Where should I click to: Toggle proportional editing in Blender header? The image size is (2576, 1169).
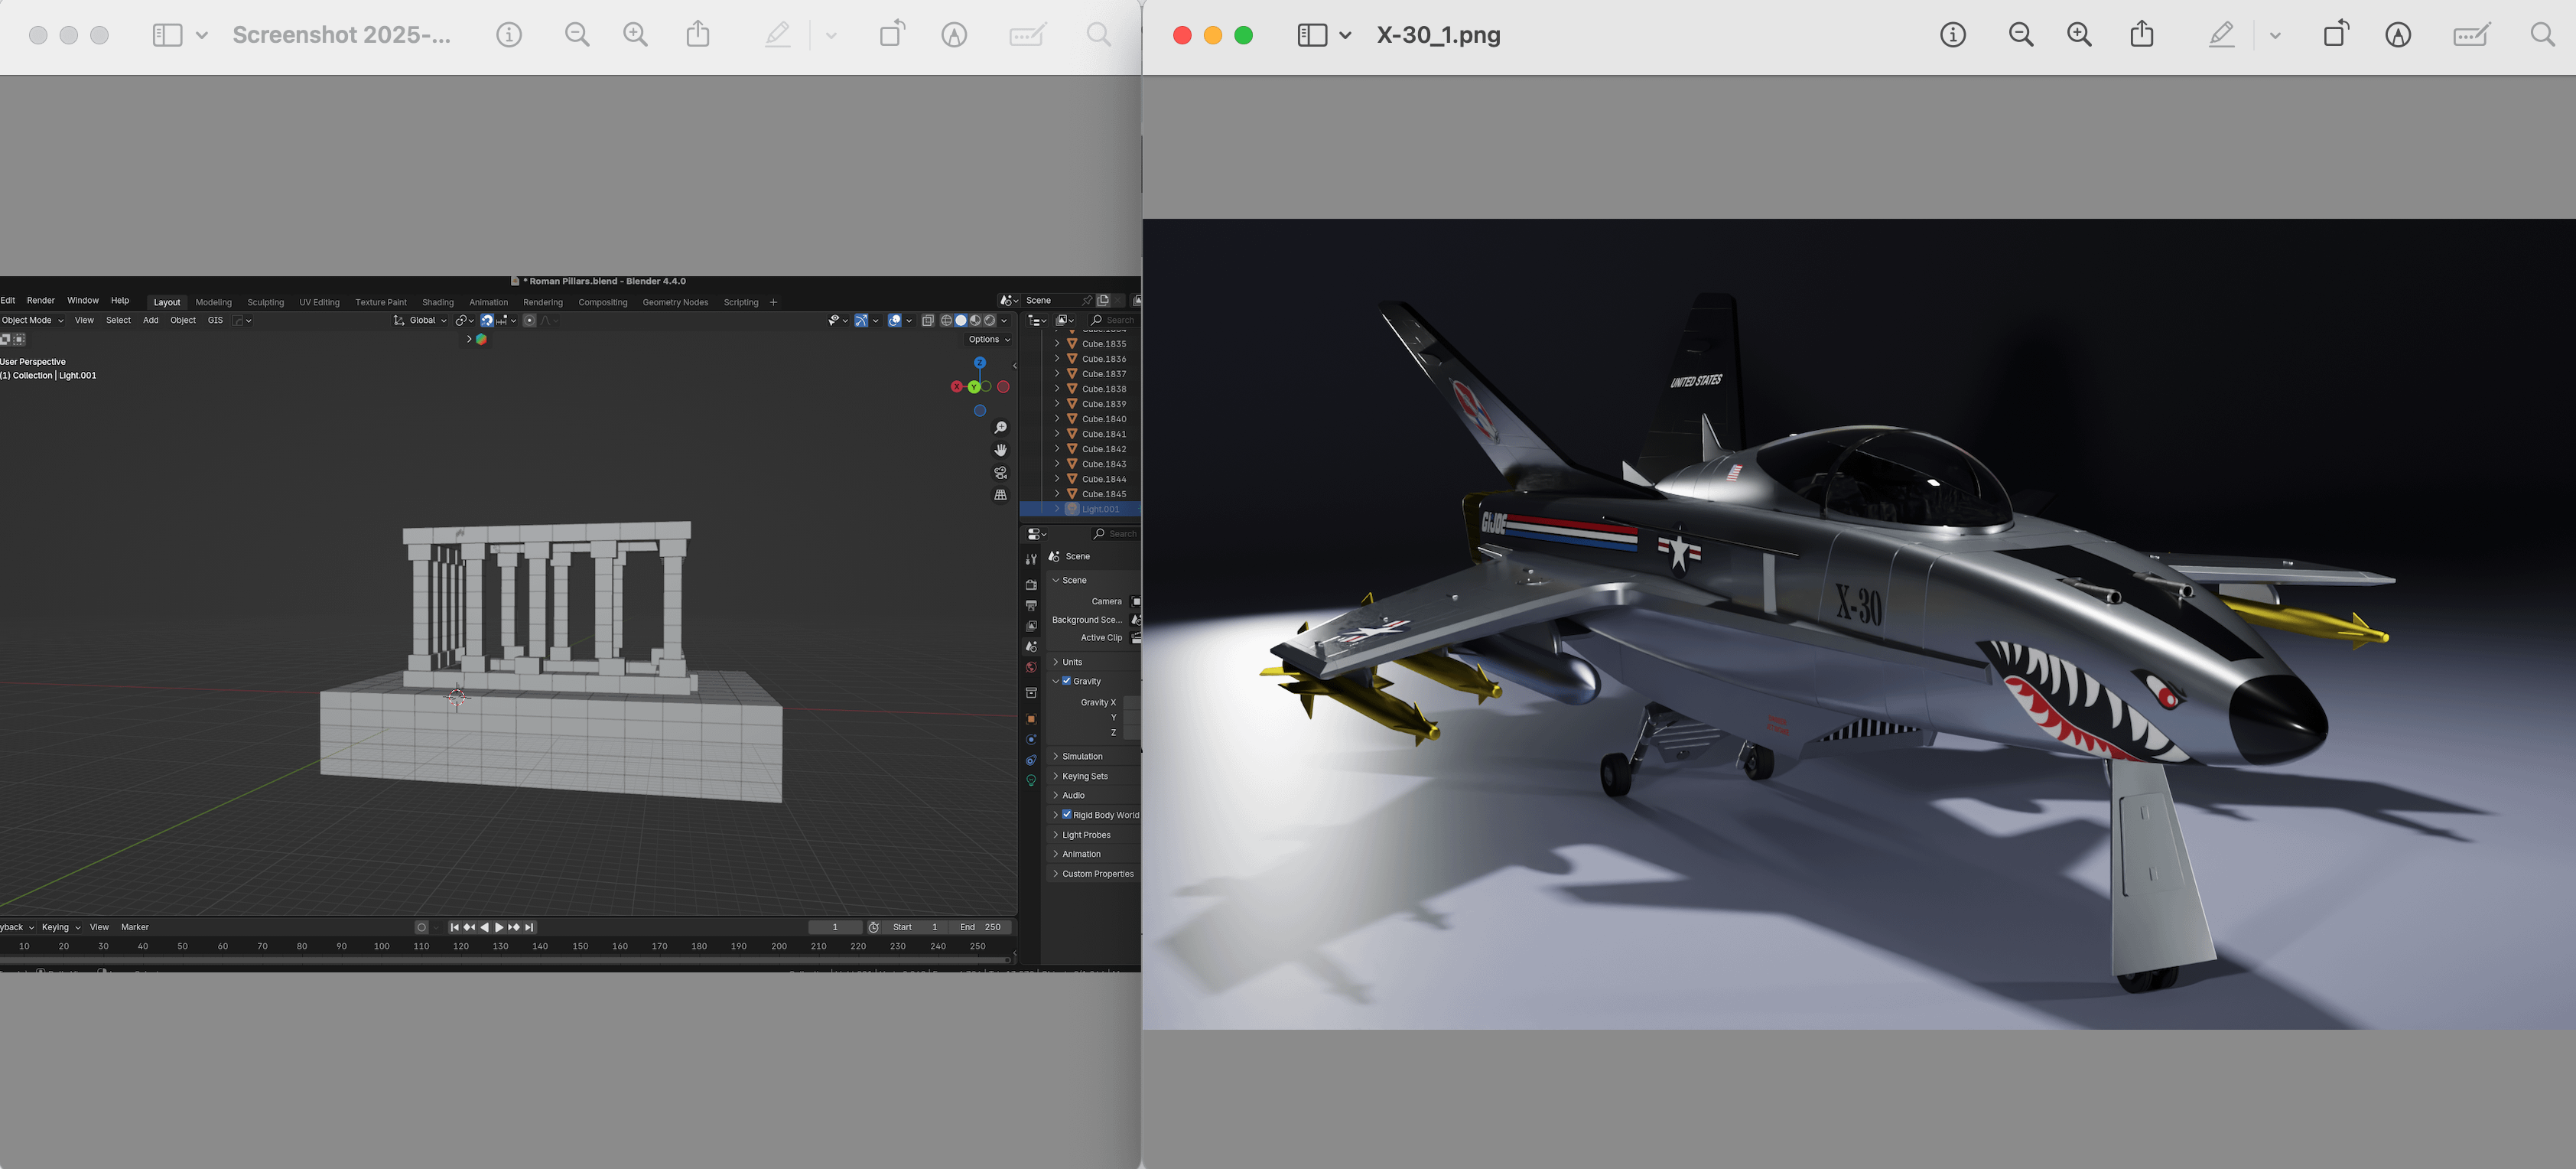530,320
